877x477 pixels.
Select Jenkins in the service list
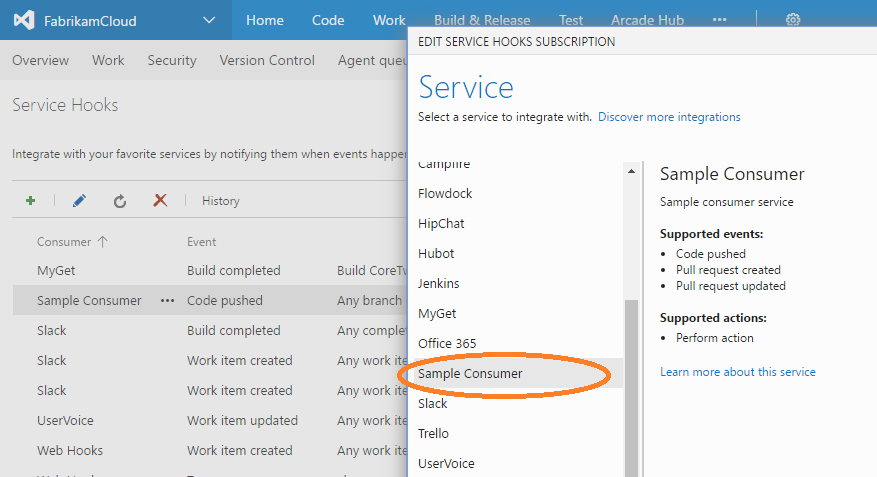(x=439, y=283)
